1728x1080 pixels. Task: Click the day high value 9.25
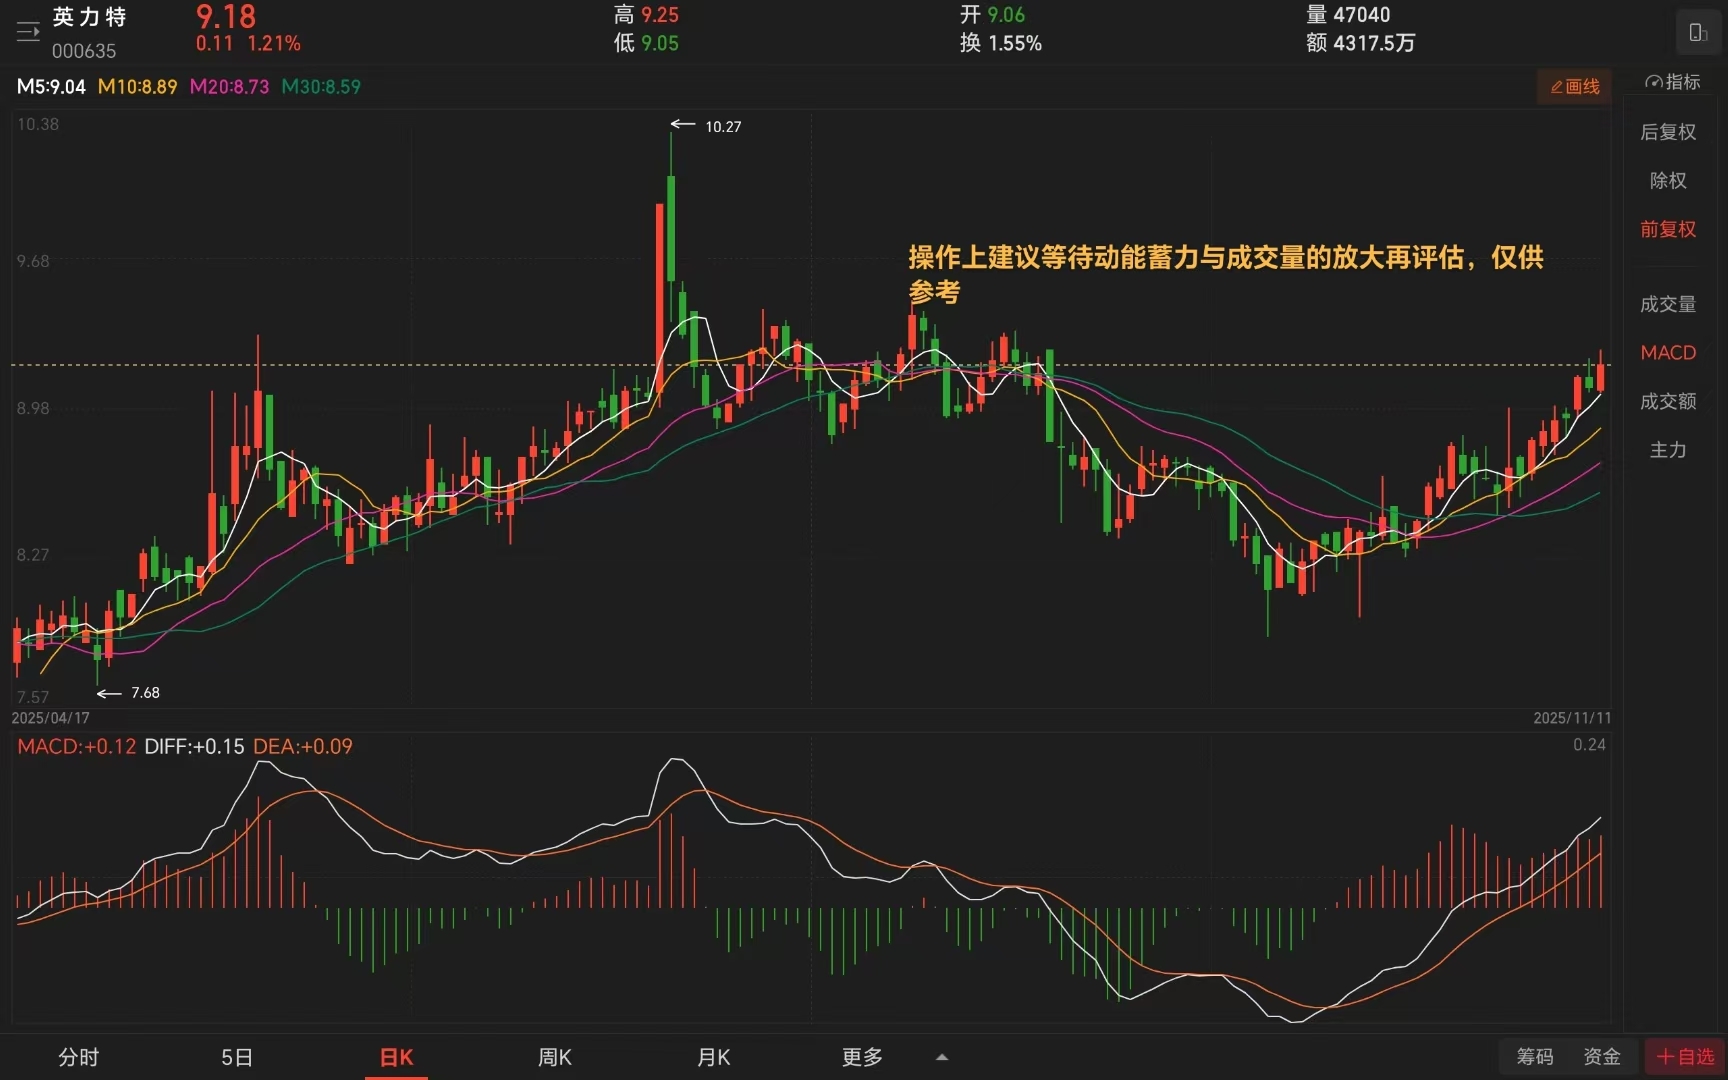click(x=660, y=15)
